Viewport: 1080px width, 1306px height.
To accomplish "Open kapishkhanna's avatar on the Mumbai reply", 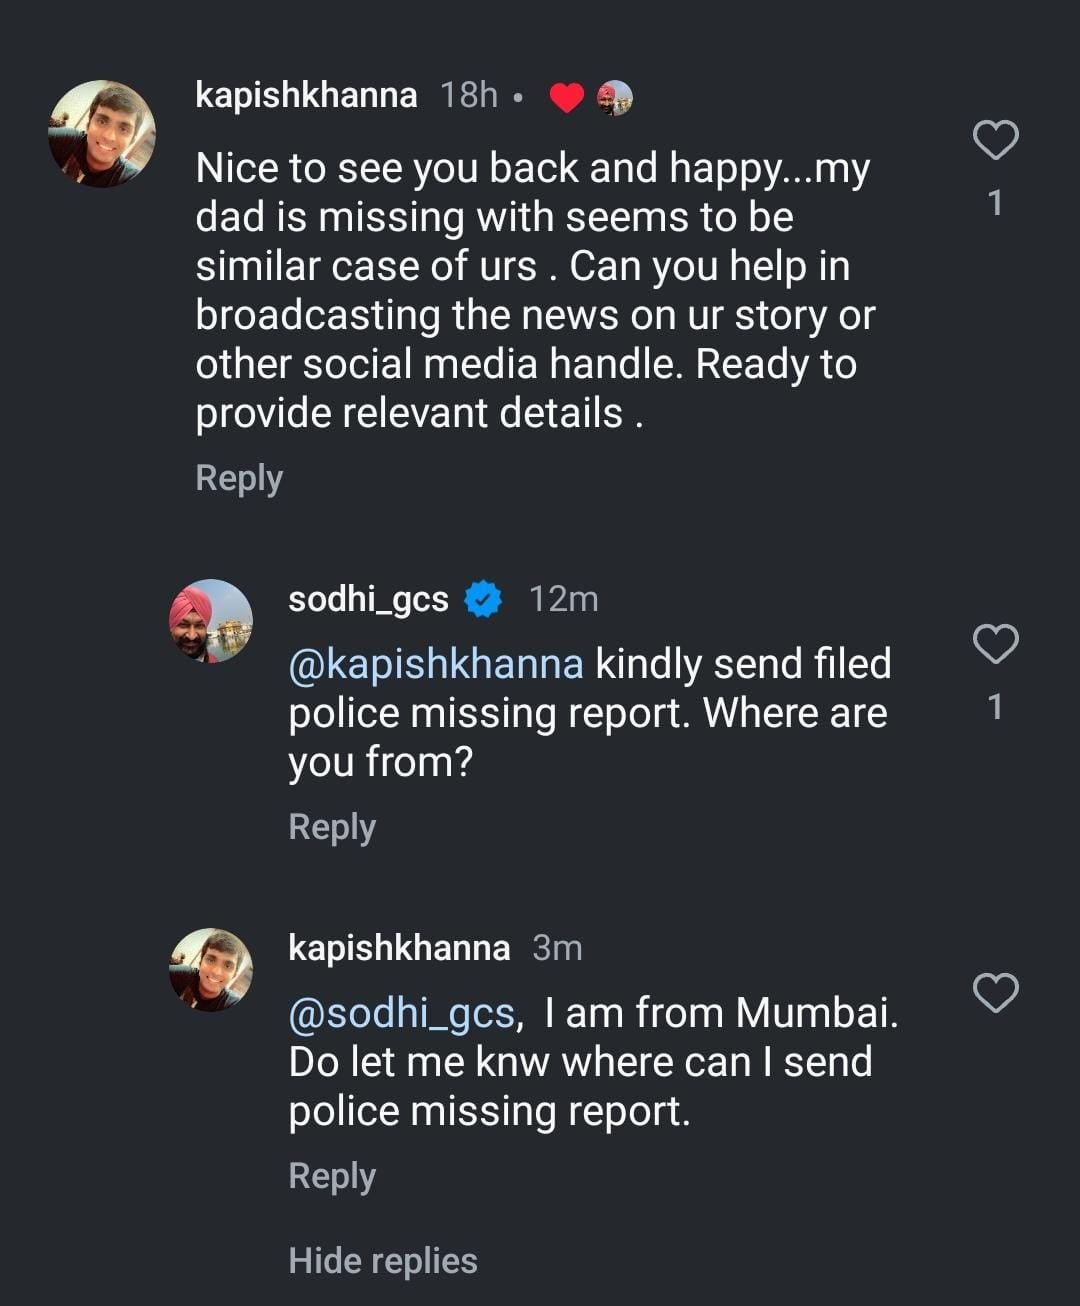I will 210,970.
